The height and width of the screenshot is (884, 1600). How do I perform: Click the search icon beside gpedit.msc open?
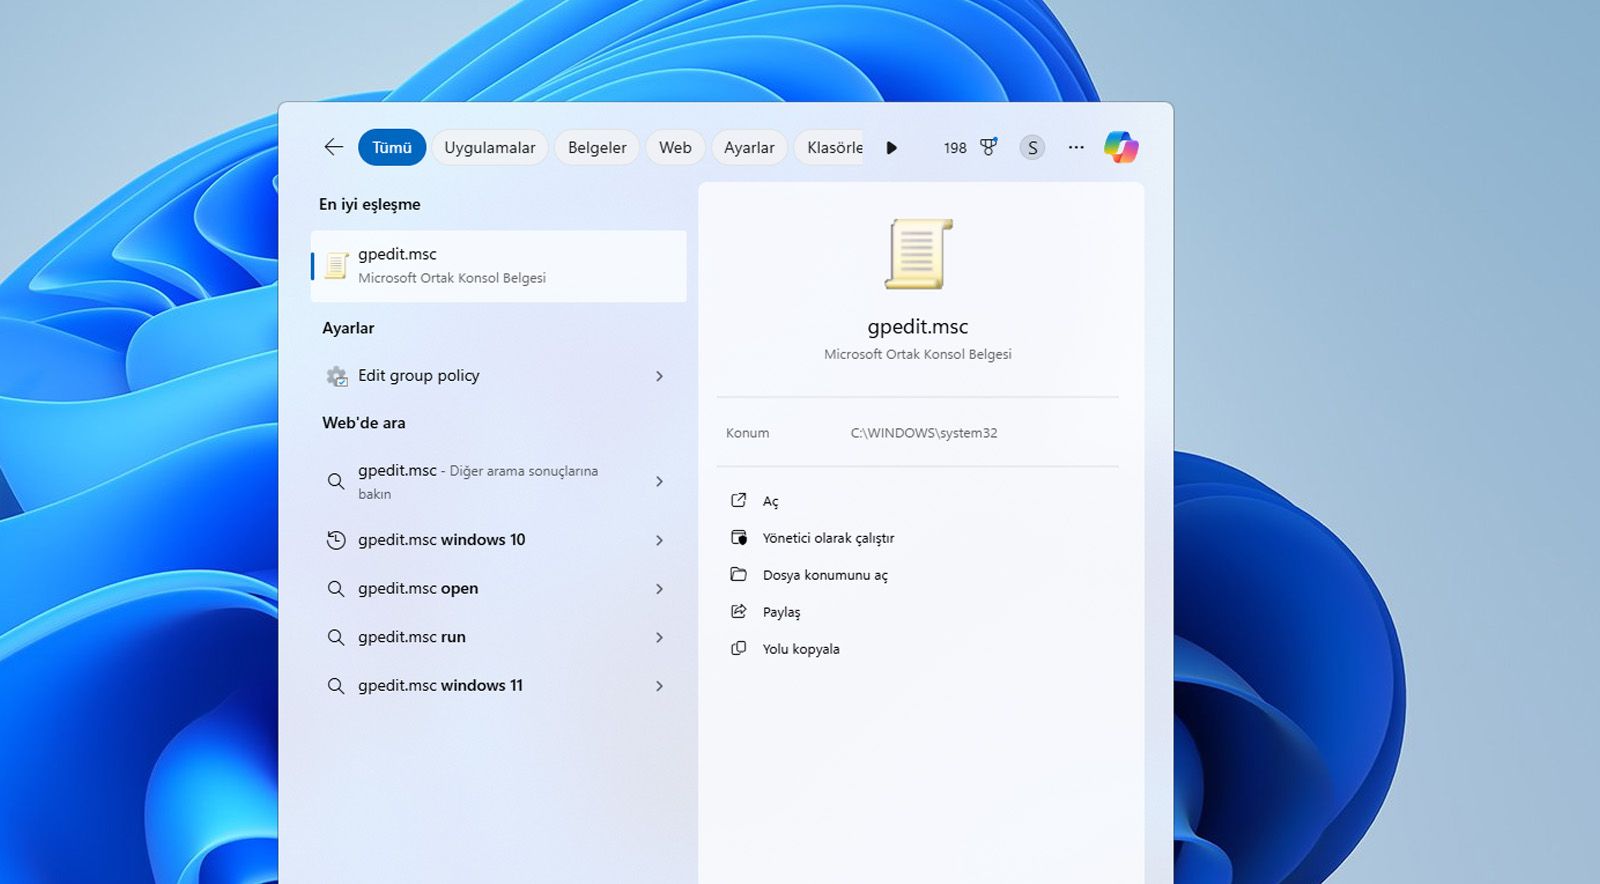click(x=336, y=589)
